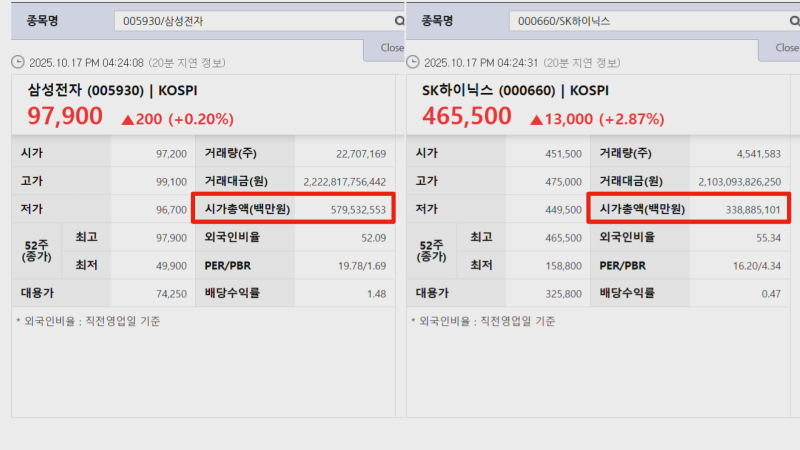
Task: Click Samsung market cap value 579,532,553
Action: point(348,209)
